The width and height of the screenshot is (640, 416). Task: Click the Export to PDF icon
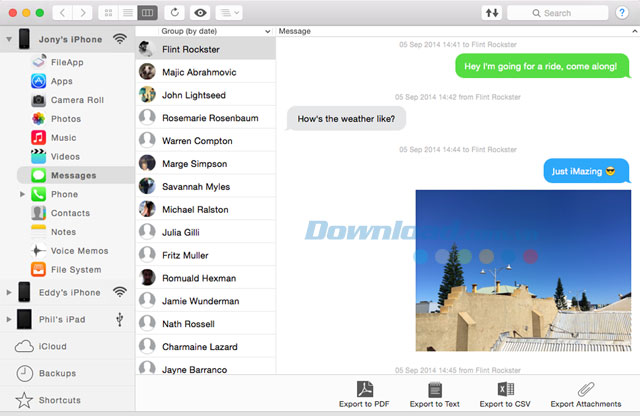366,389
